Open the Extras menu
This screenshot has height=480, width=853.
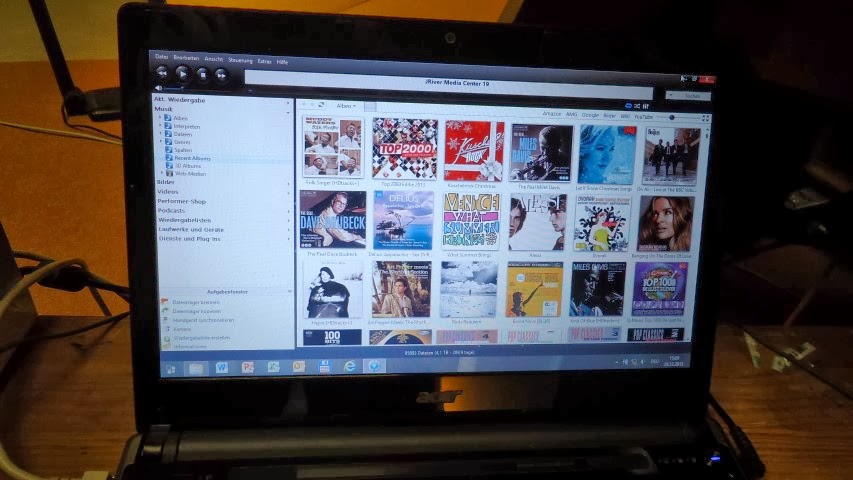click(264, 61)
